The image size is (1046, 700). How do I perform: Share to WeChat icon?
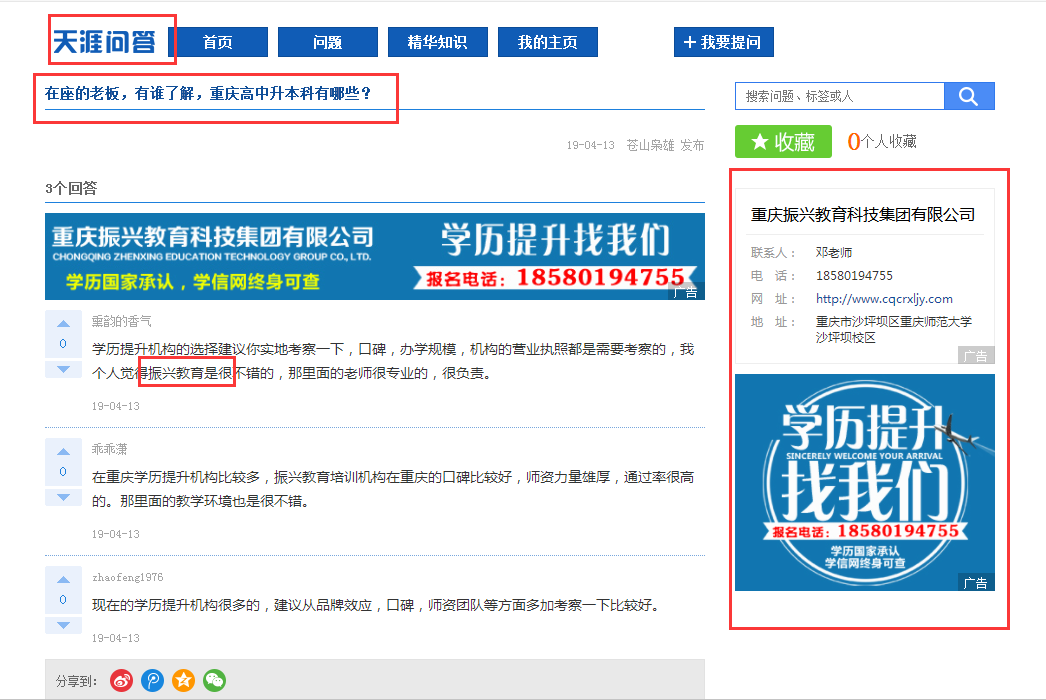coord(214,681)
